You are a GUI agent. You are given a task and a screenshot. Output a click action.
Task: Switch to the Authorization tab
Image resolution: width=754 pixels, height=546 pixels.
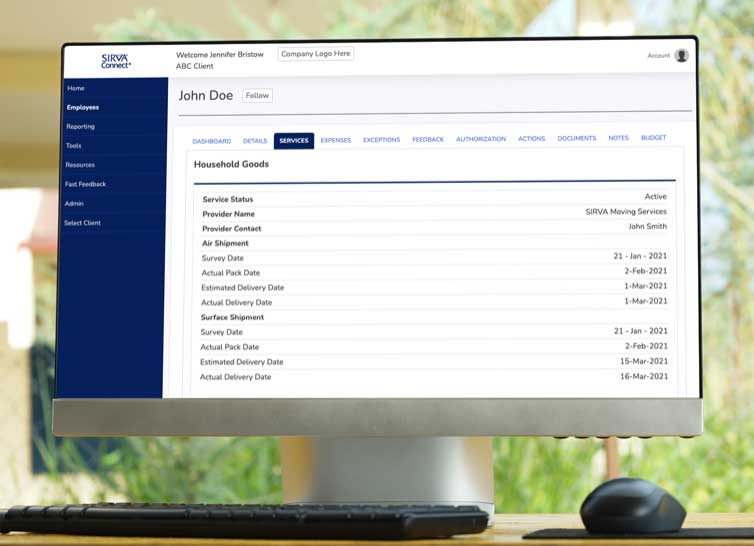click(481, 139)
